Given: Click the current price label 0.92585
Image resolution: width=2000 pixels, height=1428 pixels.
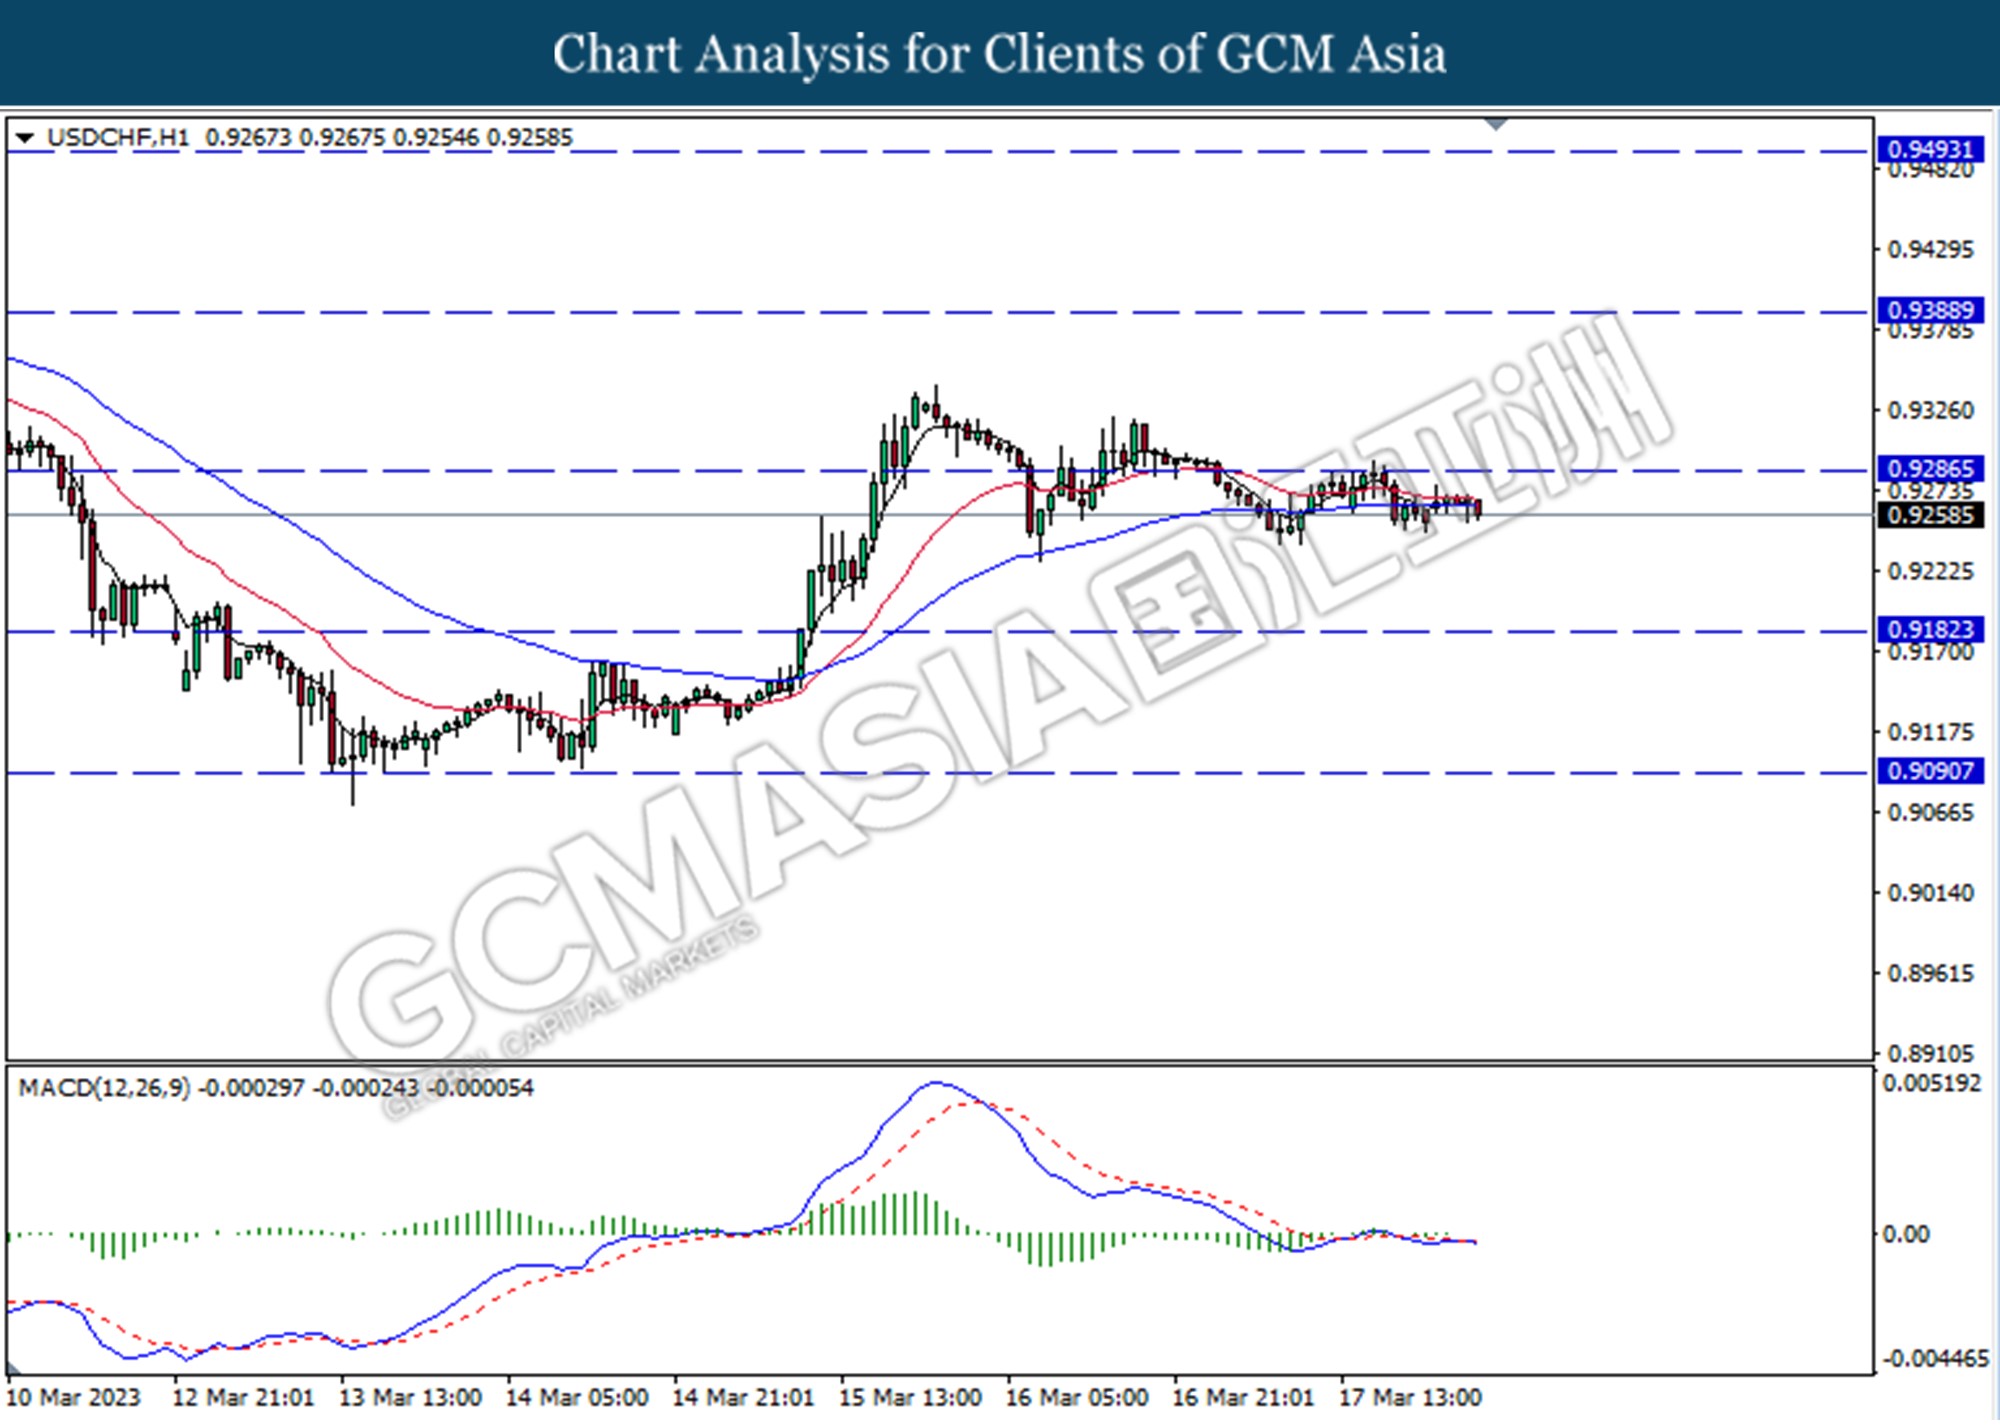Looking at the screenshot, I should click(1930, 516).
